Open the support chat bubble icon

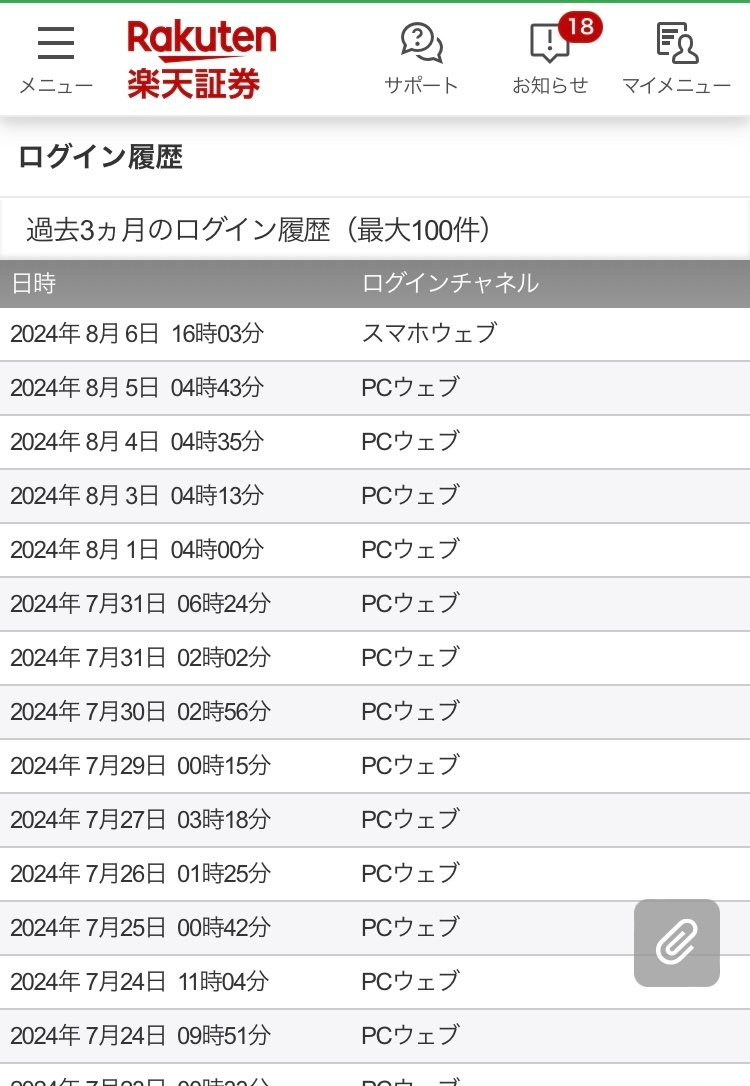coord(421,43)
